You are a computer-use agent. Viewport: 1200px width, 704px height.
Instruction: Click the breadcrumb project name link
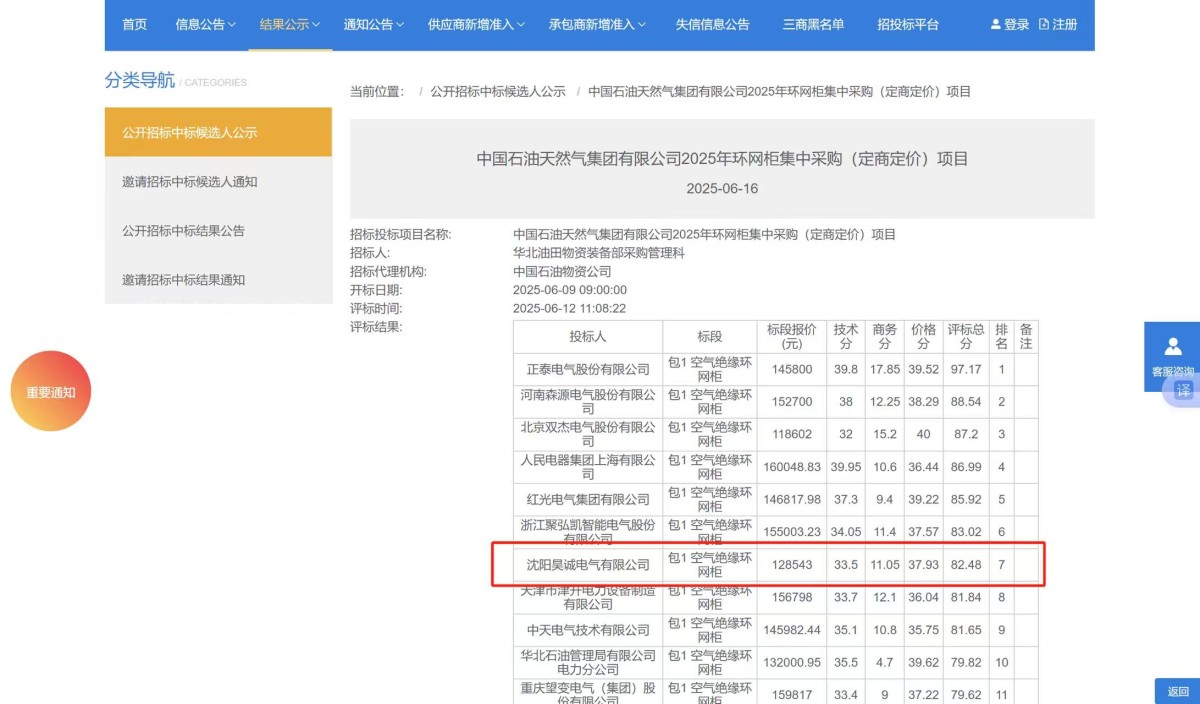point(779,91)
